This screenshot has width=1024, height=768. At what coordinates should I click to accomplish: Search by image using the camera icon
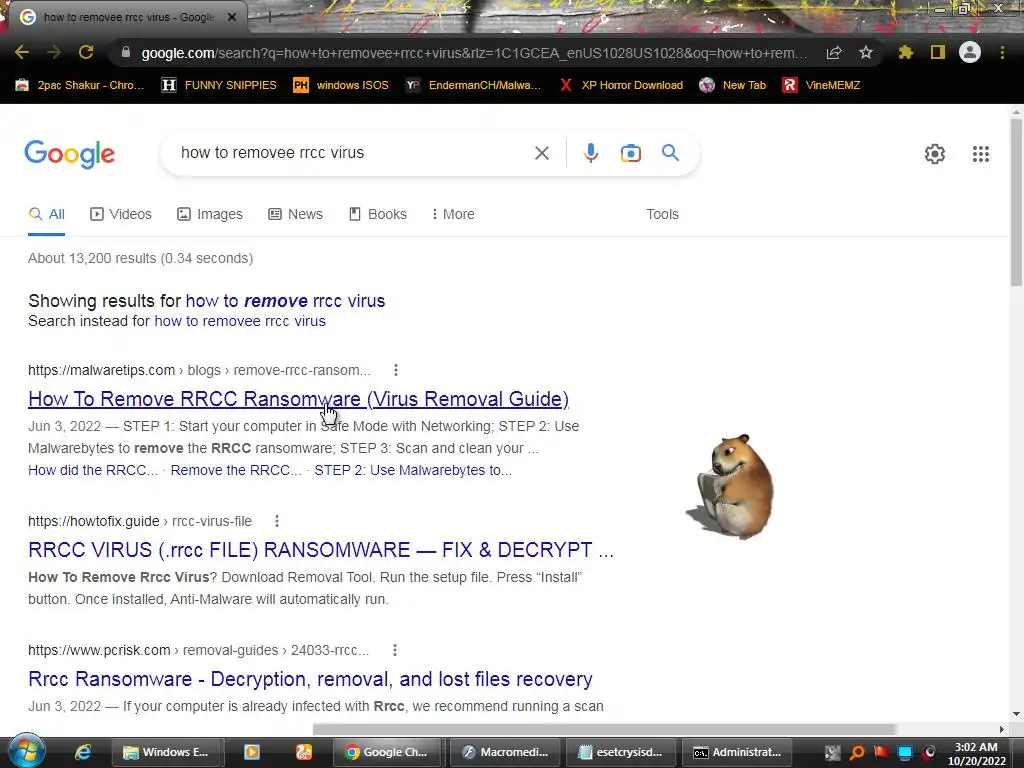pyautogui.click(x=630, y=153)
